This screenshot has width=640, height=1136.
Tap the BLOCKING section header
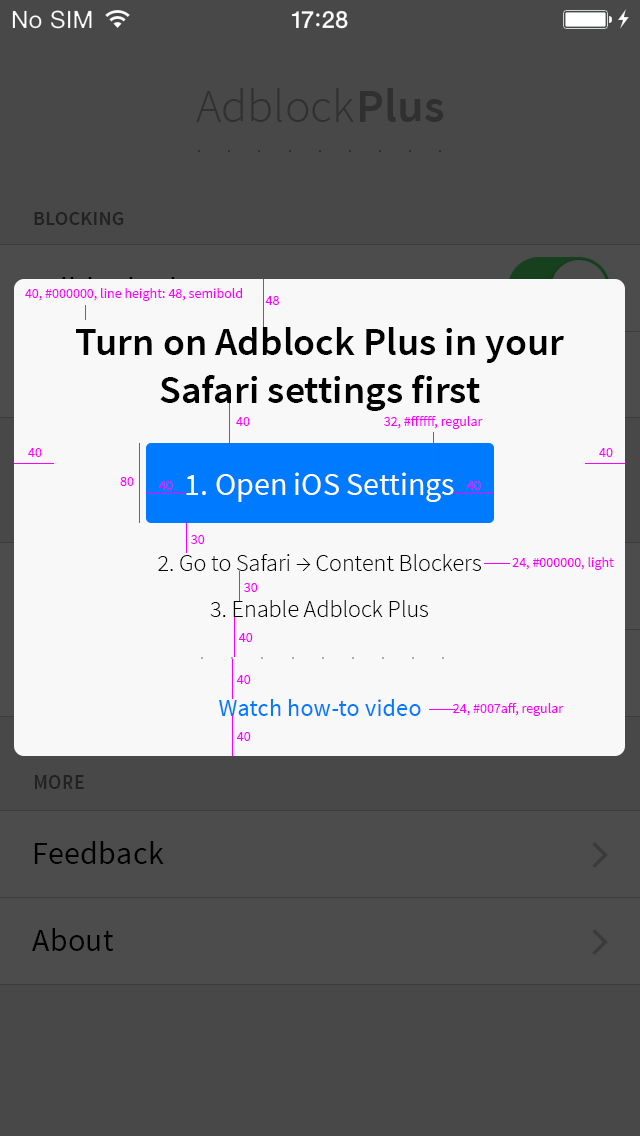point(79,219)
